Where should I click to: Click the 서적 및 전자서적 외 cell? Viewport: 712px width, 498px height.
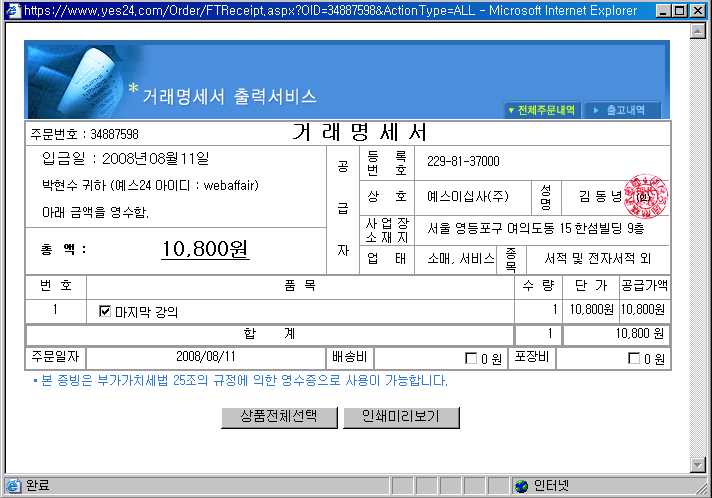pyautogui.click(x=598, y=259)
